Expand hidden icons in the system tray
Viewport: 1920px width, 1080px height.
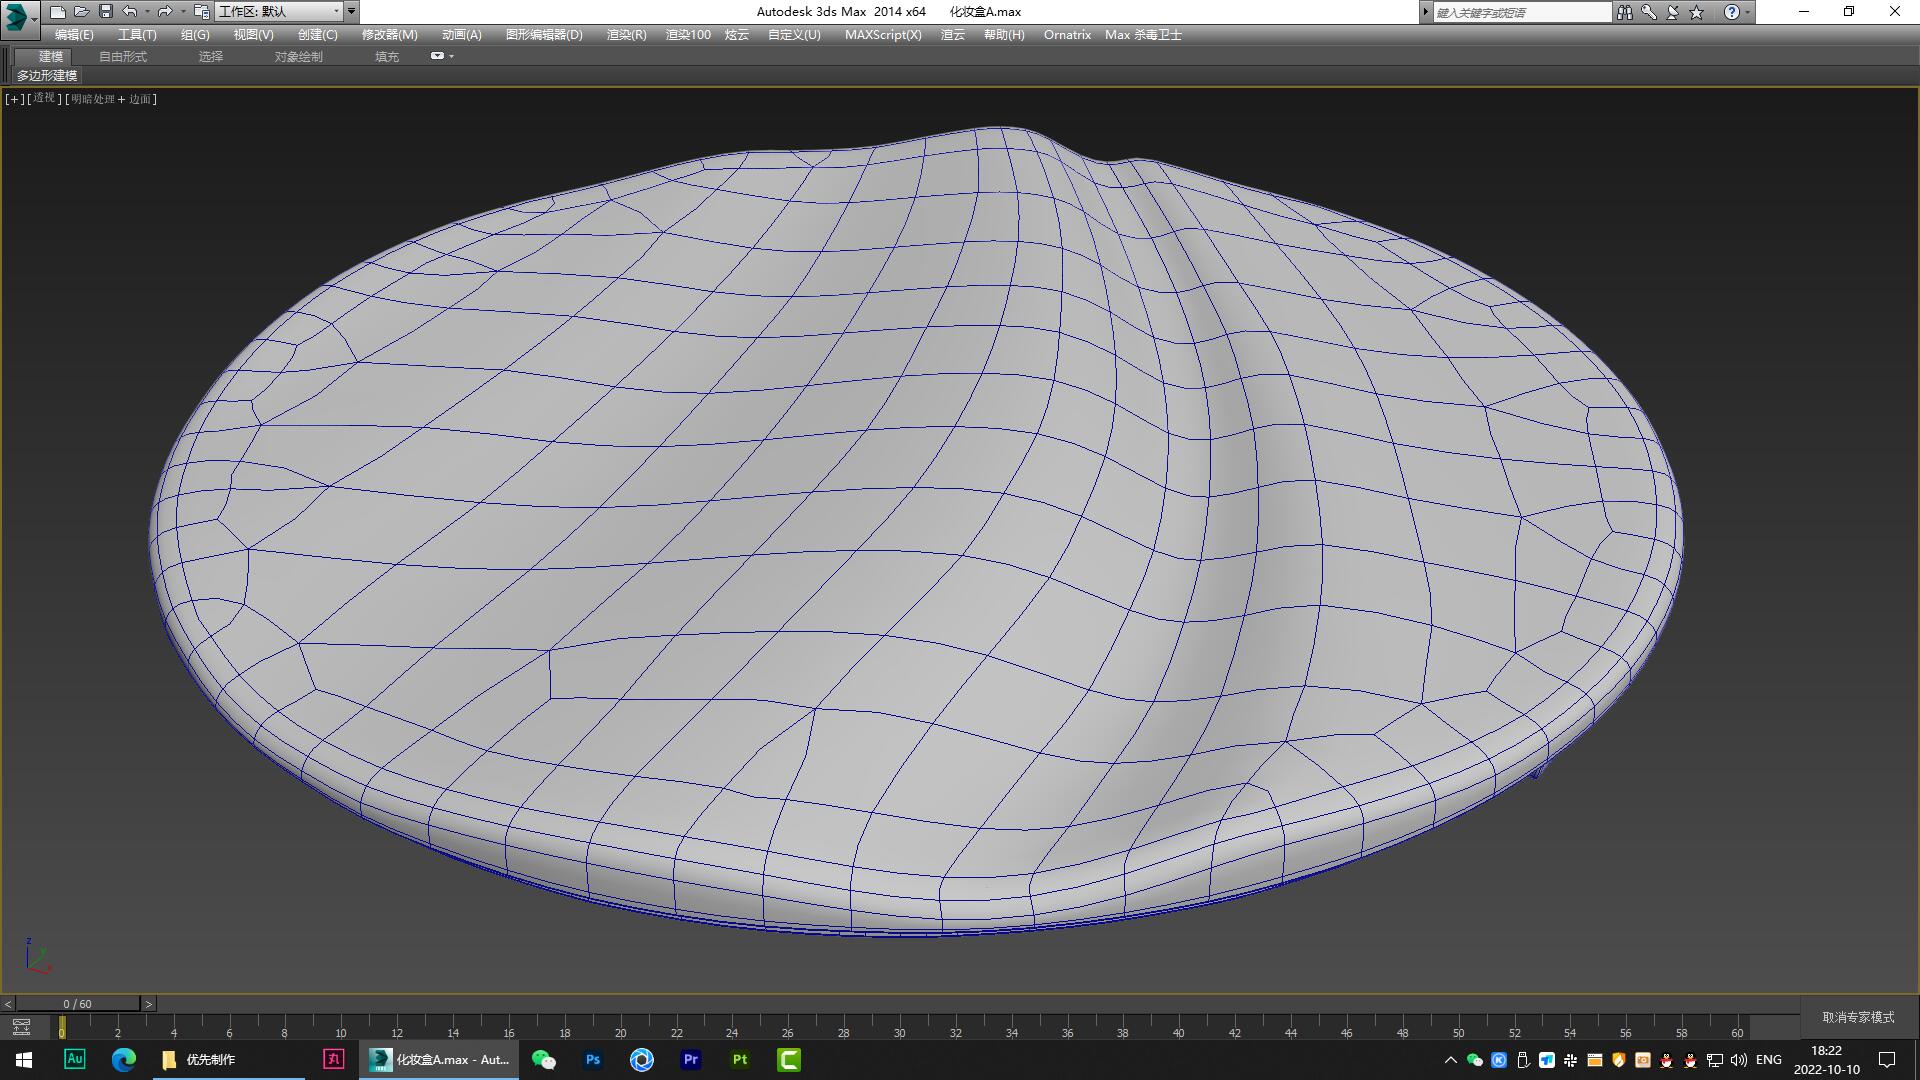(x=1450, y=1059)
